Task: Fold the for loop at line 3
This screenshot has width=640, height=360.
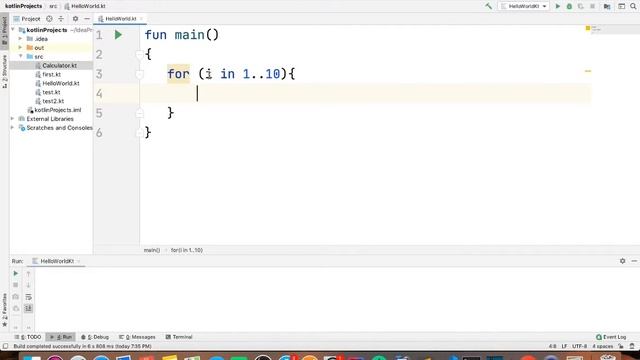Action: point(140,74)
